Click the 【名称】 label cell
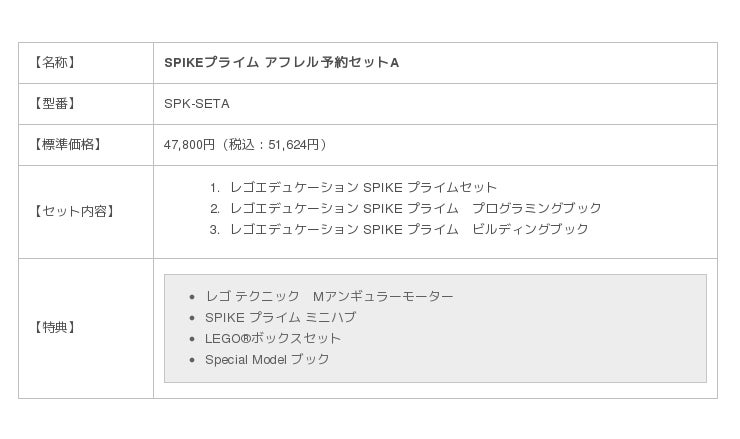The width and height of the screenshot is (740, 439). pos(55,62)
